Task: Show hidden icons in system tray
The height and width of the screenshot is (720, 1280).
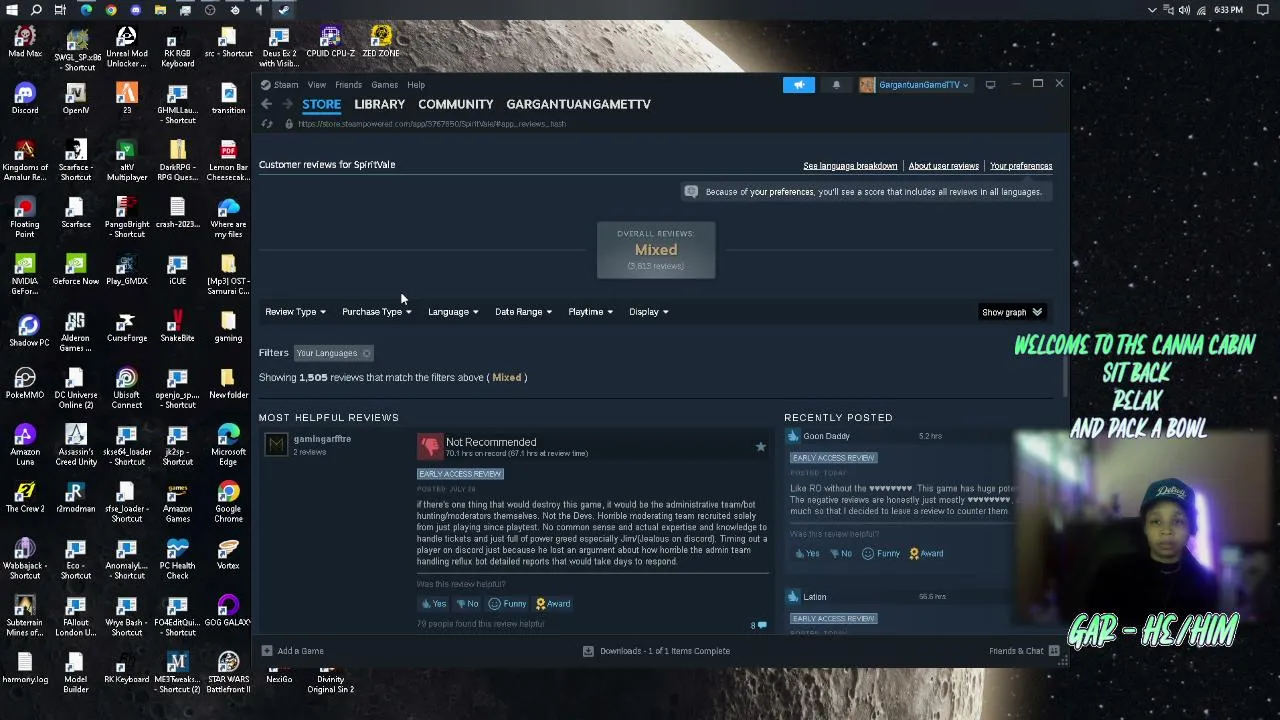Action: 1152,10
